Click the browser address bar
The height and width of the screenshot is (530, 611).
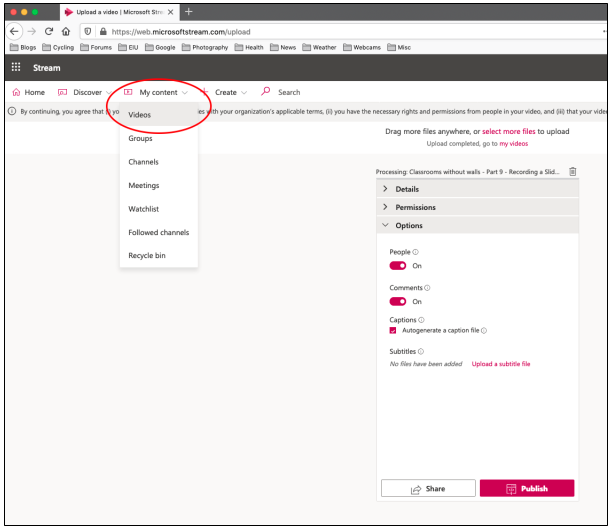[x=300, y=31]
